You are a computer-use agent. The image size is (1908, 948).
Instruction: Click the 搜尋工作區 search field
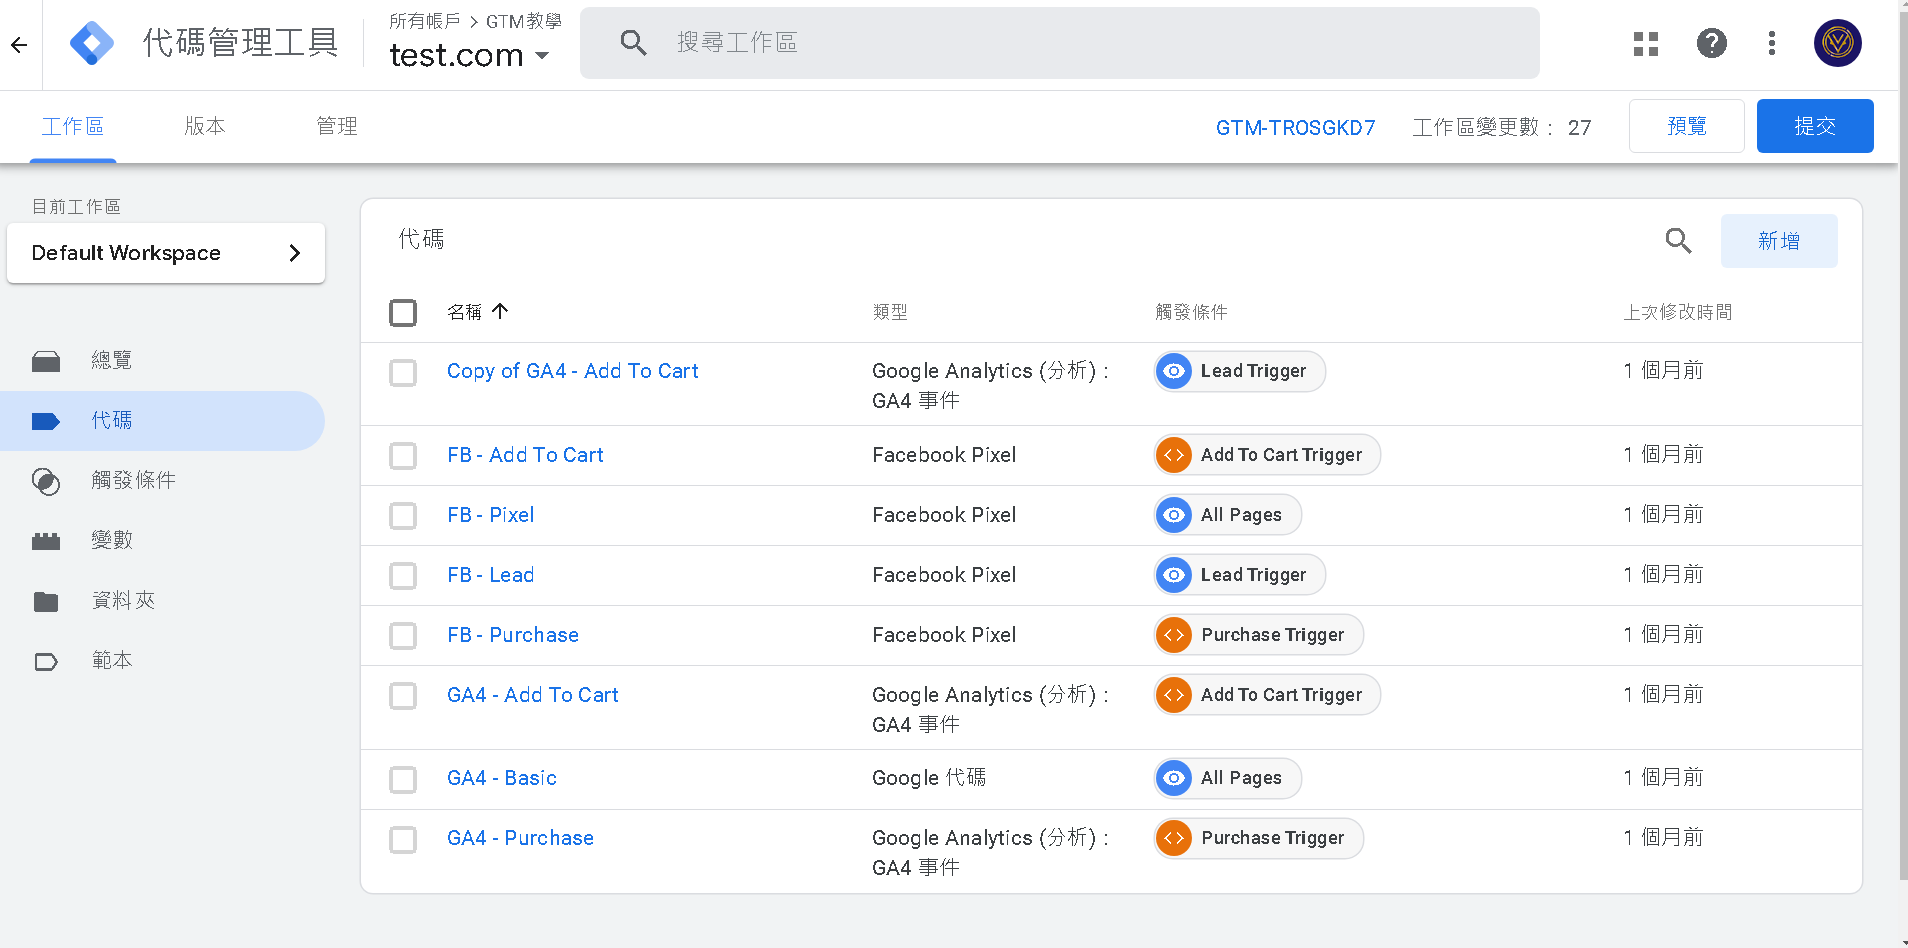click(1060, 43)
